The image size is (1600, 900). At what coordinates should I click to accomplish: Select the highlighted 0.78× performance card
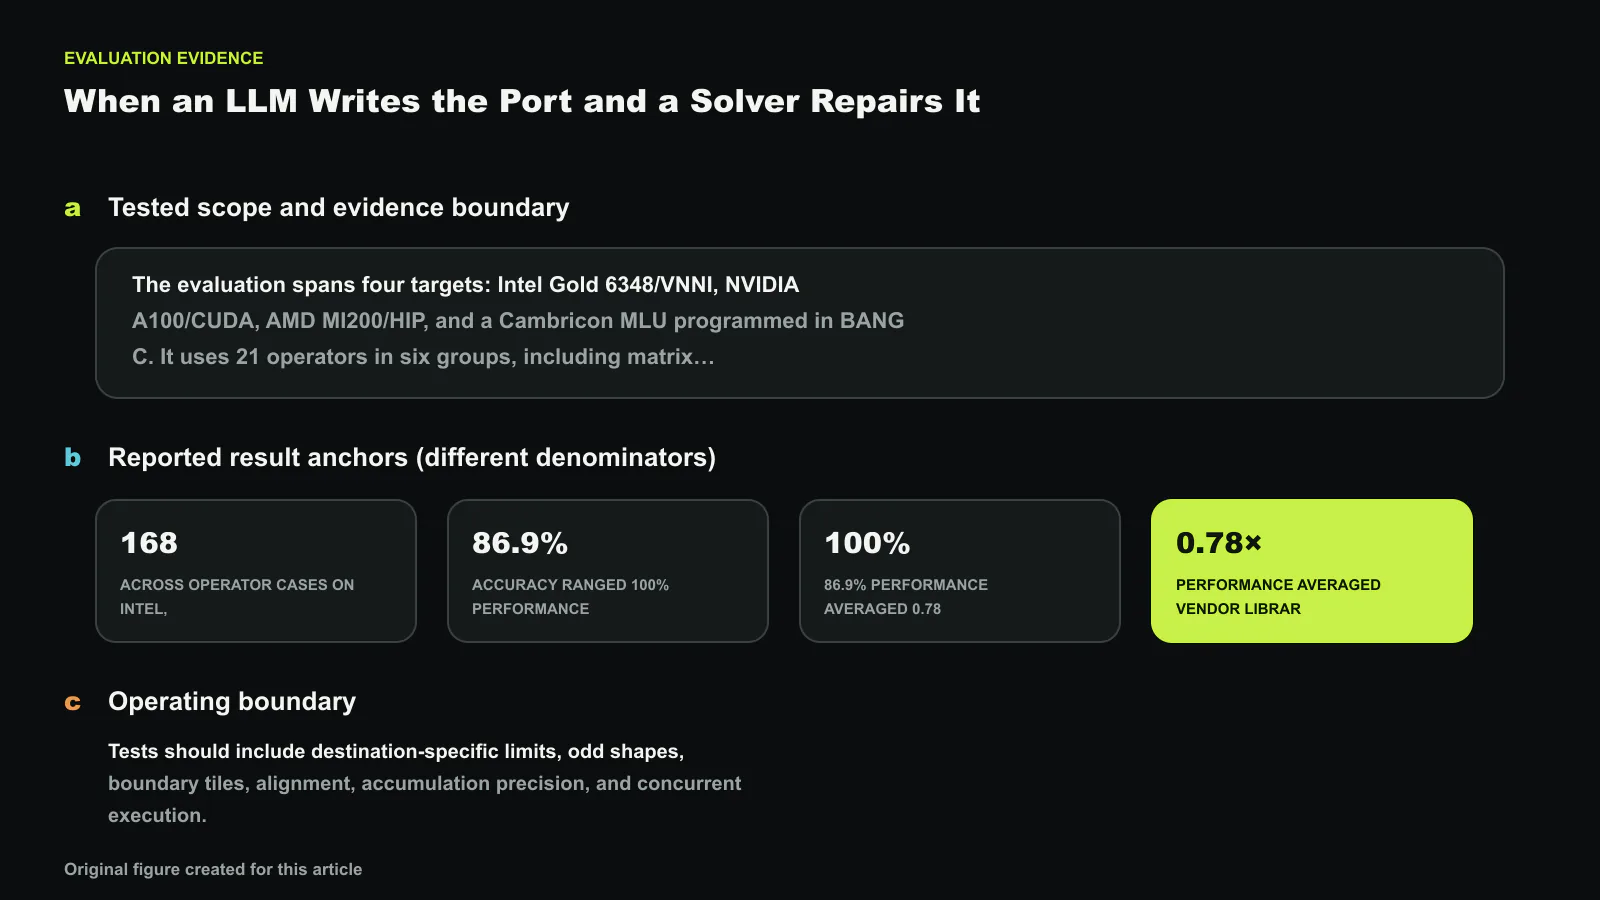[1312, 571]
